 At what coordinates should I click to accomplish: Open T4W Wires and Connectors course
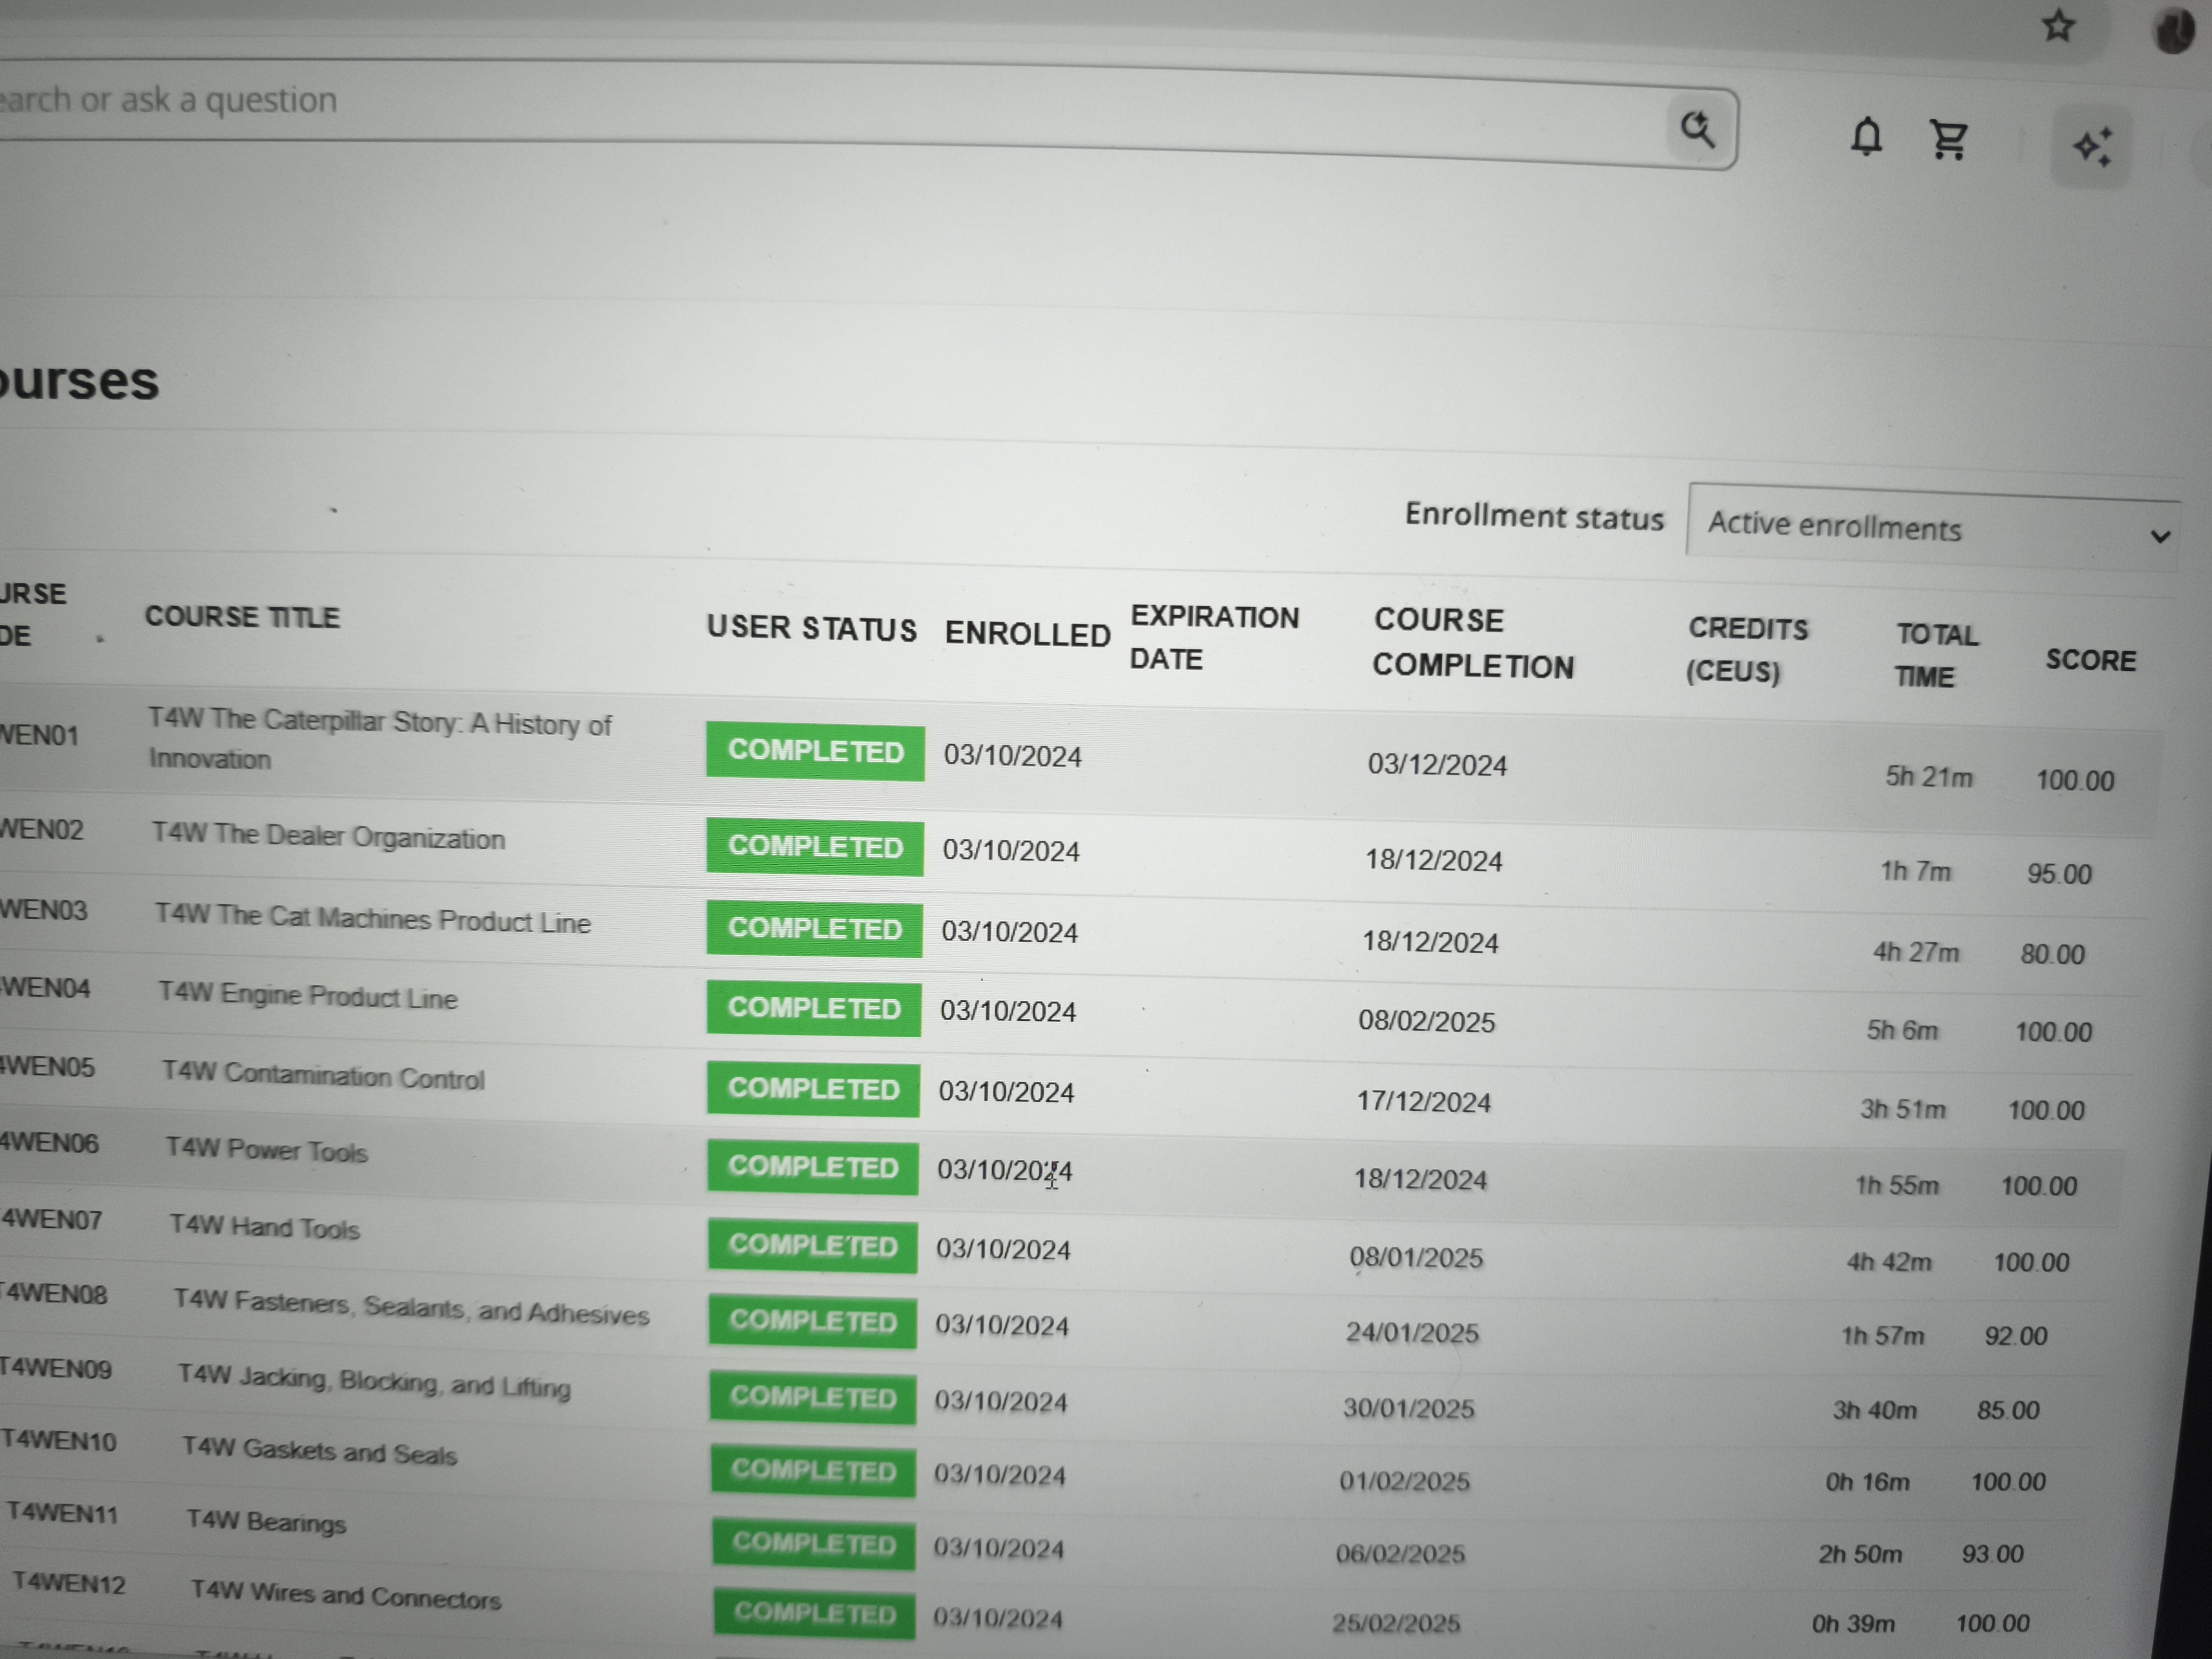pos(346,1596)
